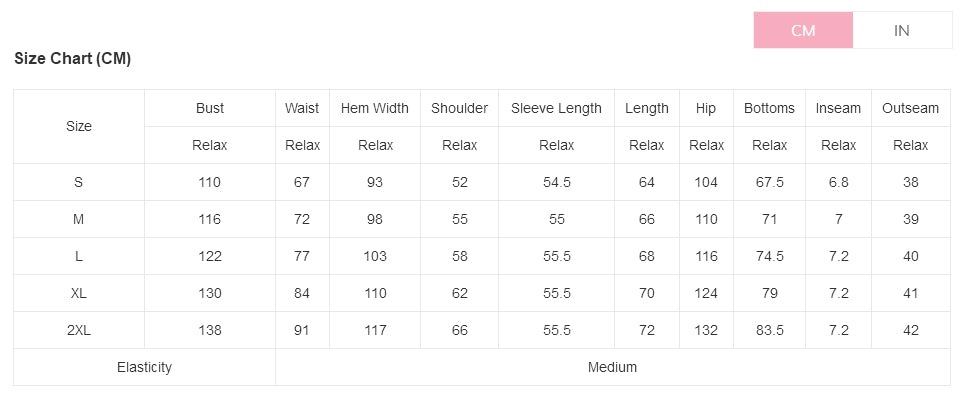Select the Sleeve Length column header
965x397 pixels.
click(x=556, y=108)
